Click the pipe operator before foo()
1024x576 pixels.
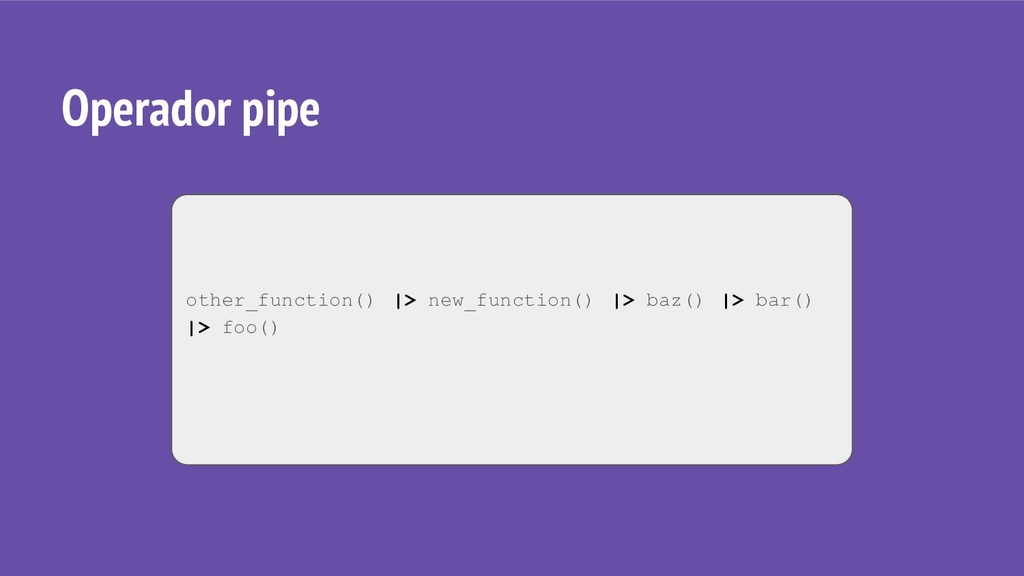199,328
